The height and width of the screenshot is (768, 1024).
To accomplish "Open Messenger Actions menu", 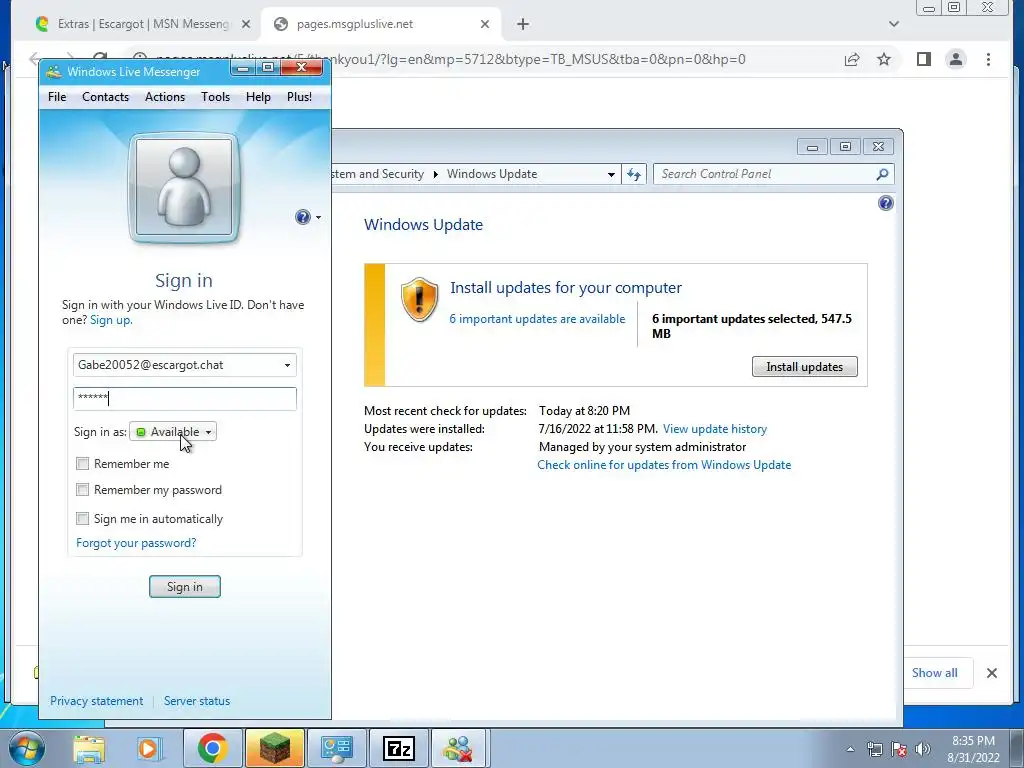I will [x=165, y=97].
